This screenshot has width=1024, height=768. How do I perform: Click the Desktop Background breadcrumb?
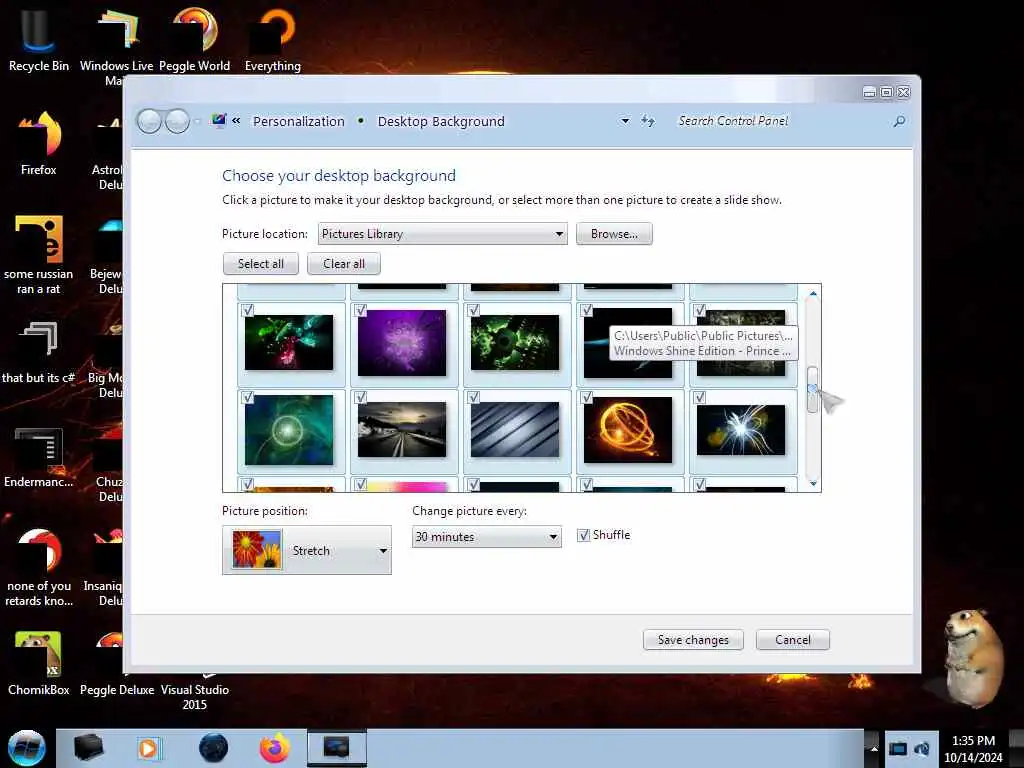tap(441, 121)
